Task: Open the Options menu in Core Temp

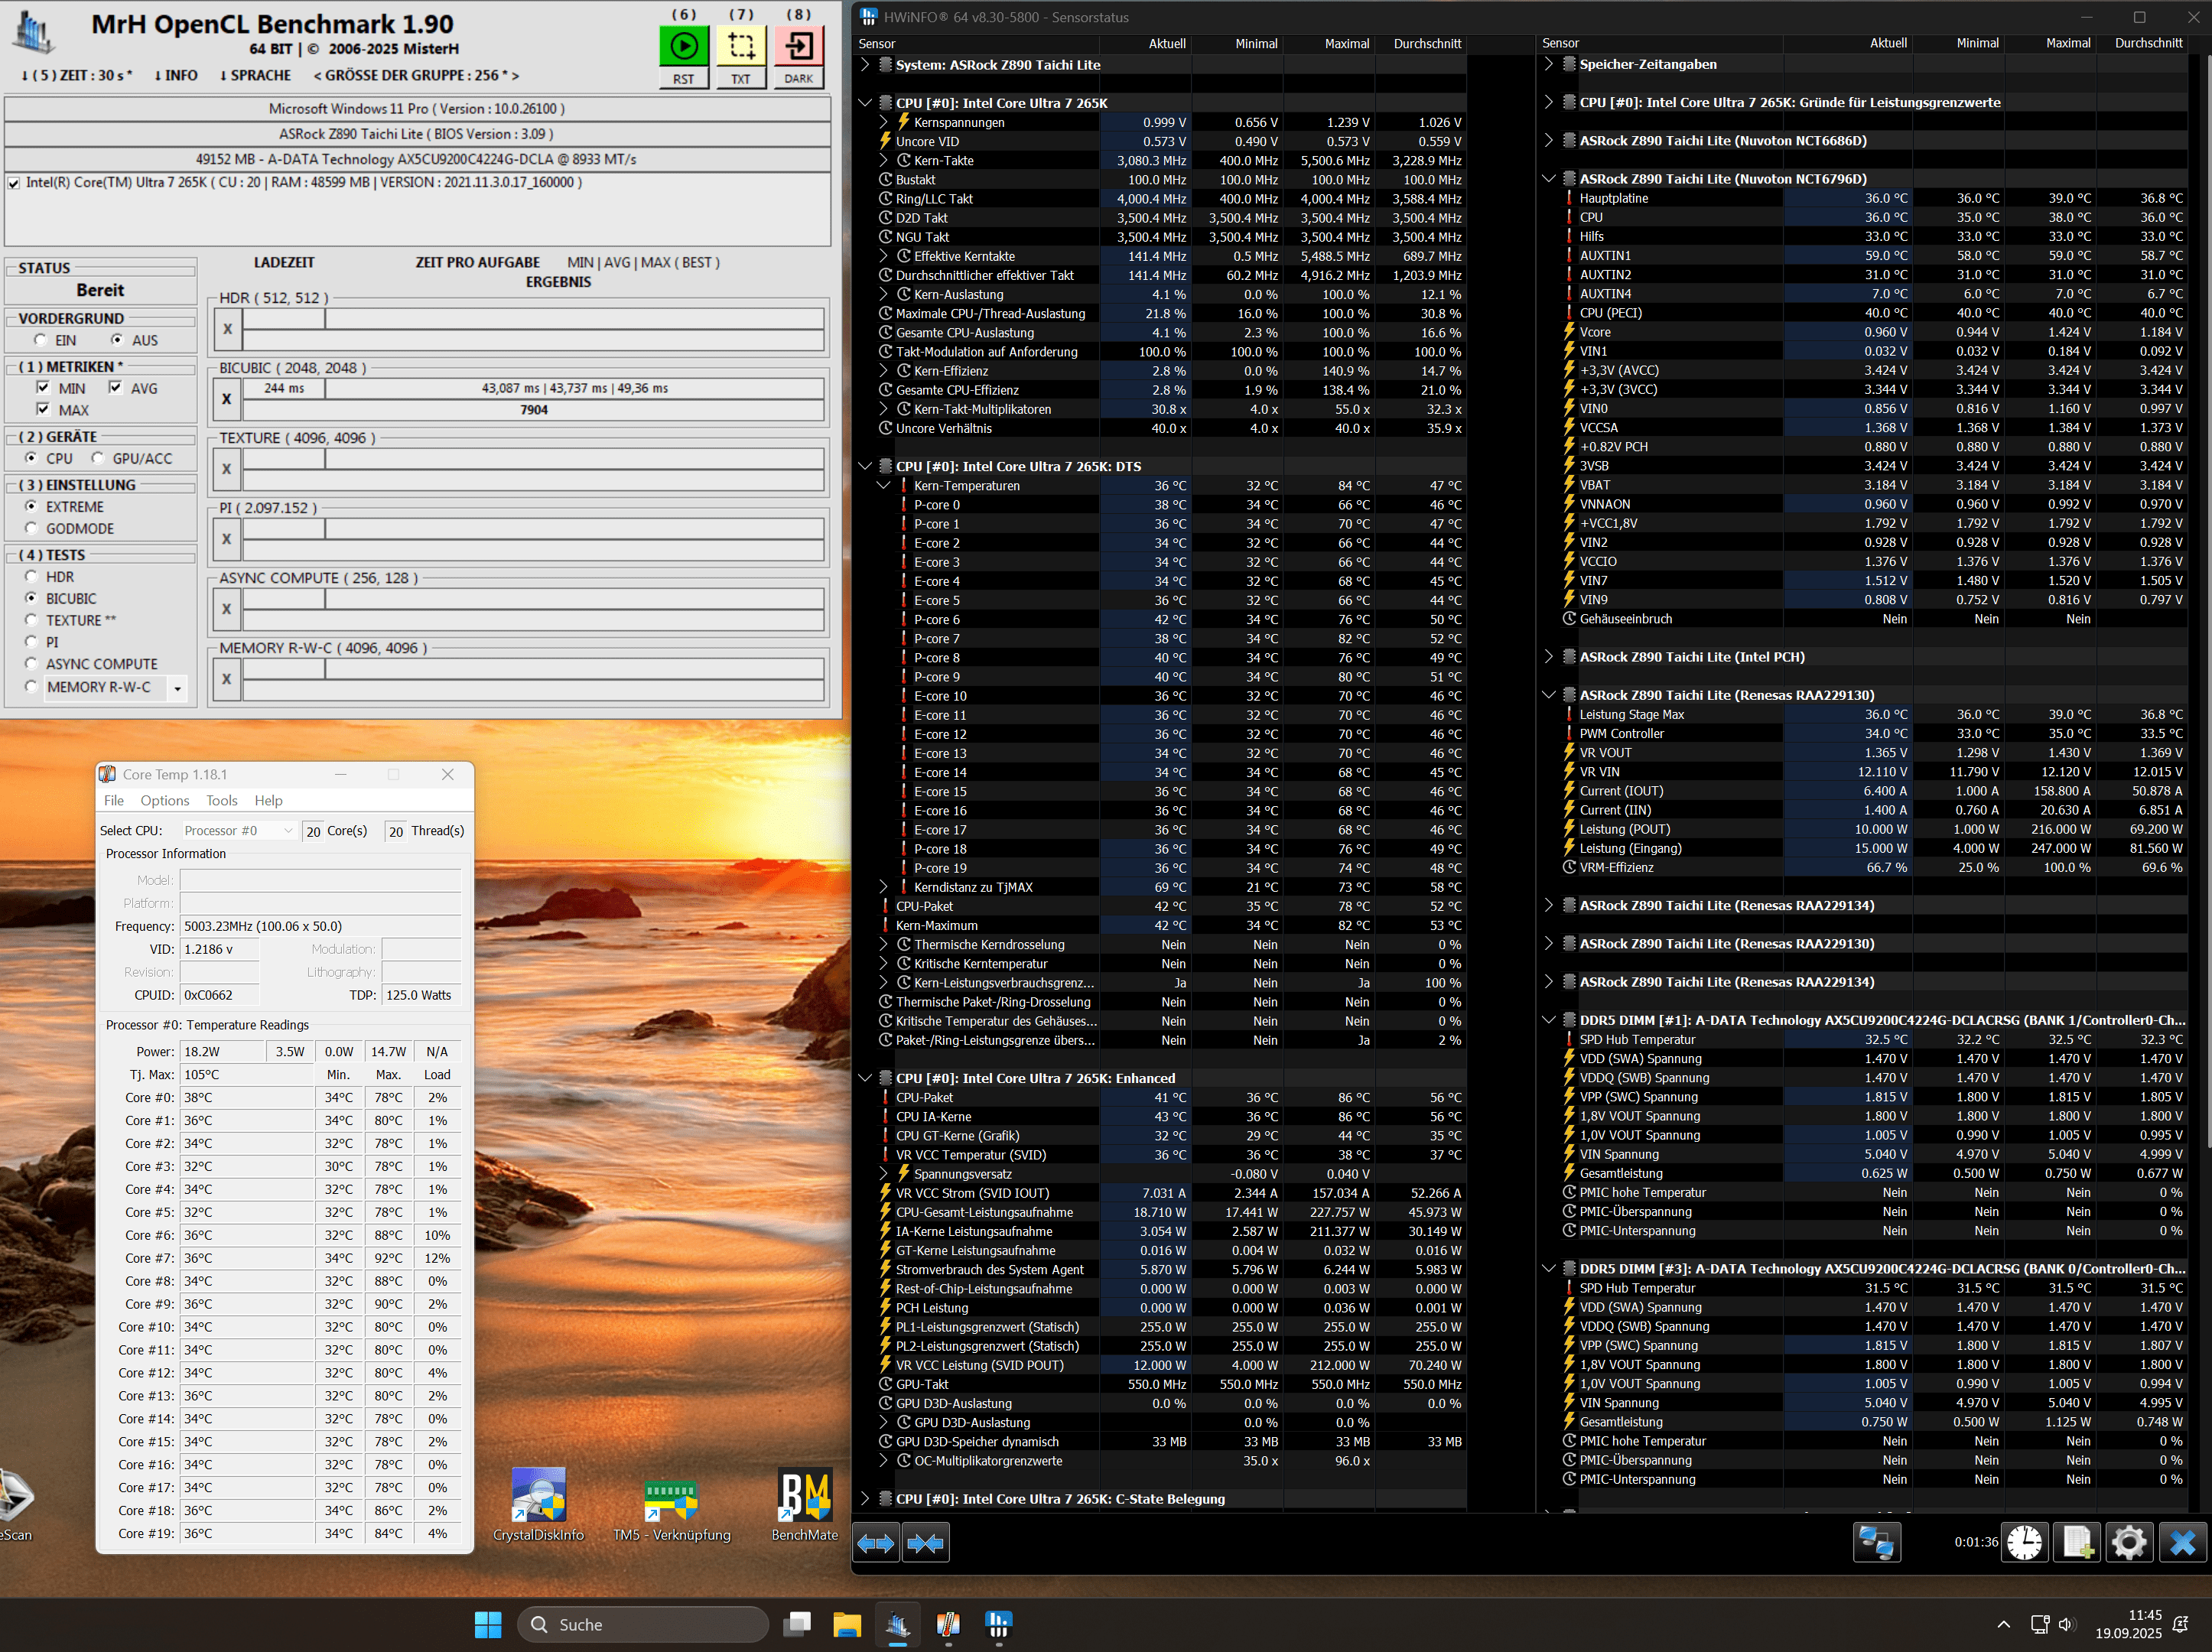Action: [164, 801]
